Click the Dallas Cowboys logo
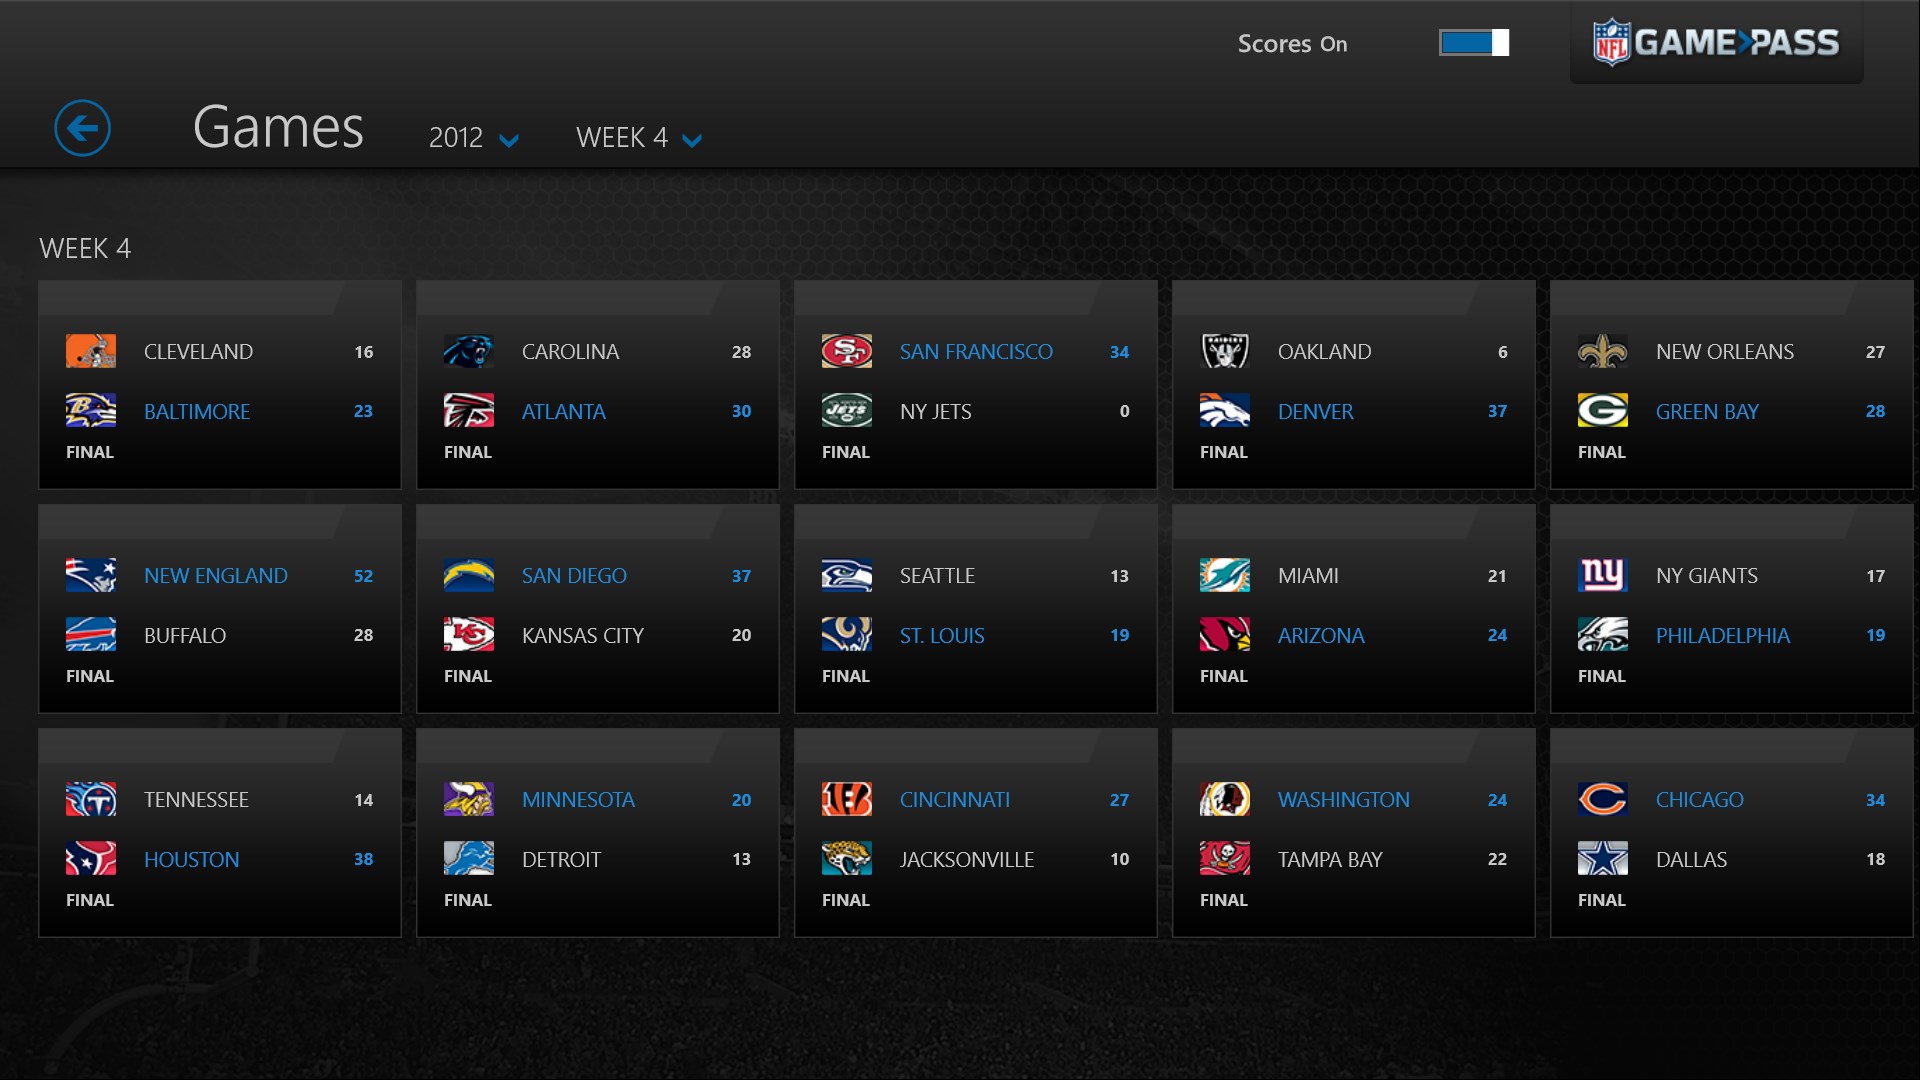 pos(1602,859)
